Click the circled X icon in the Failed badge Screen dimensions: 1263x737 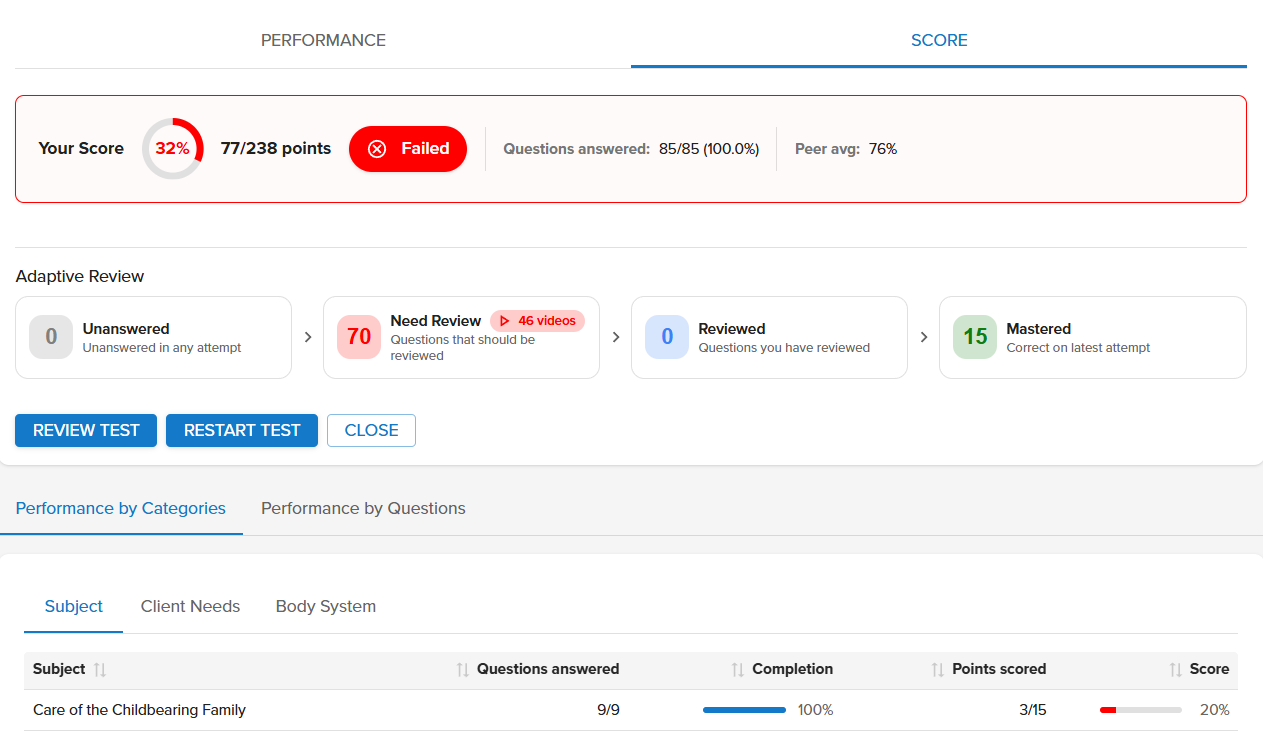[377, 148]
